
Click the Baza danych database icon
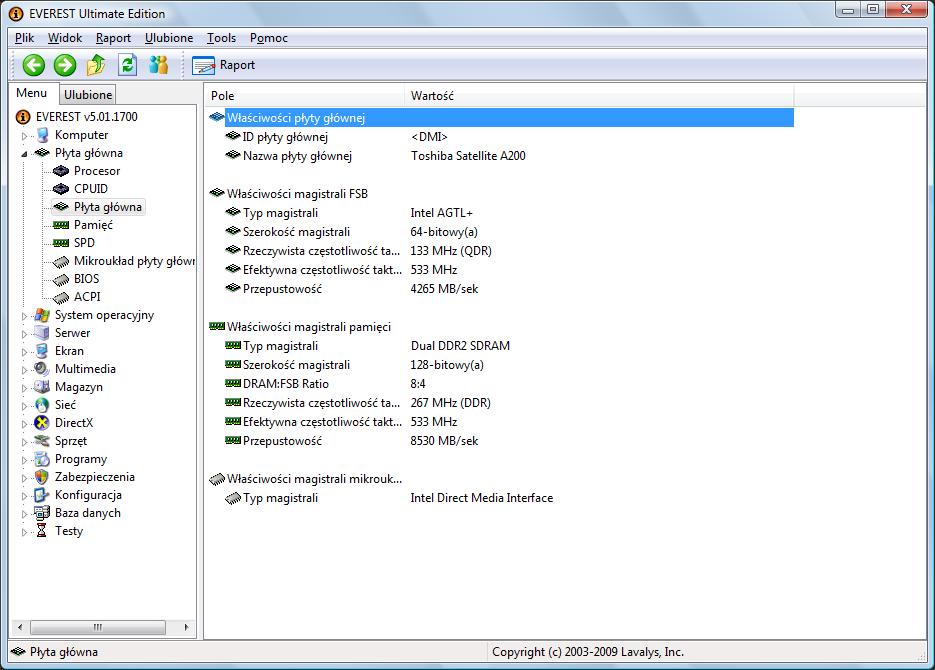tap(42, 513)
